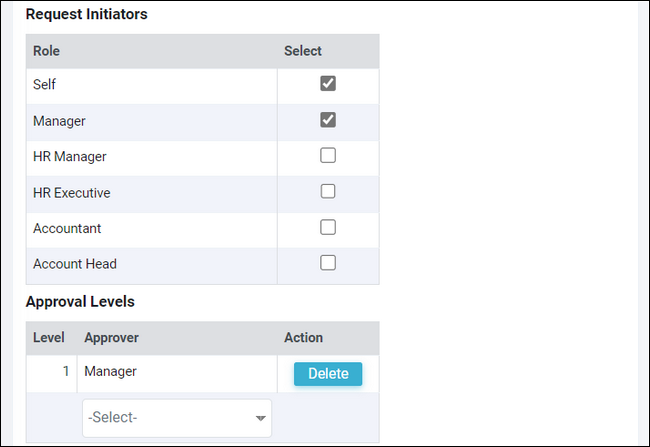Viewport: 650px width, 447px height.
Task: Uncheck the Manager initiator checkbox
Action: click(328, 120)
